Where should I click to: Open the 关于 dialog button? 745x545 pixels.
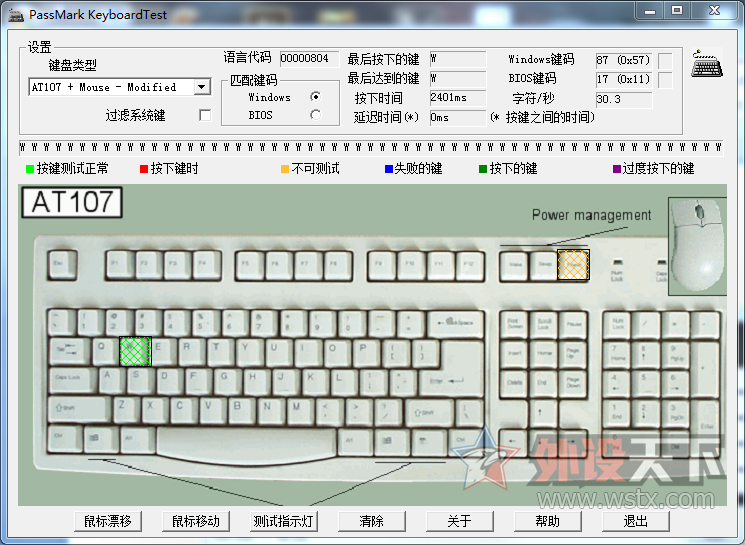(x=459, y=521)
